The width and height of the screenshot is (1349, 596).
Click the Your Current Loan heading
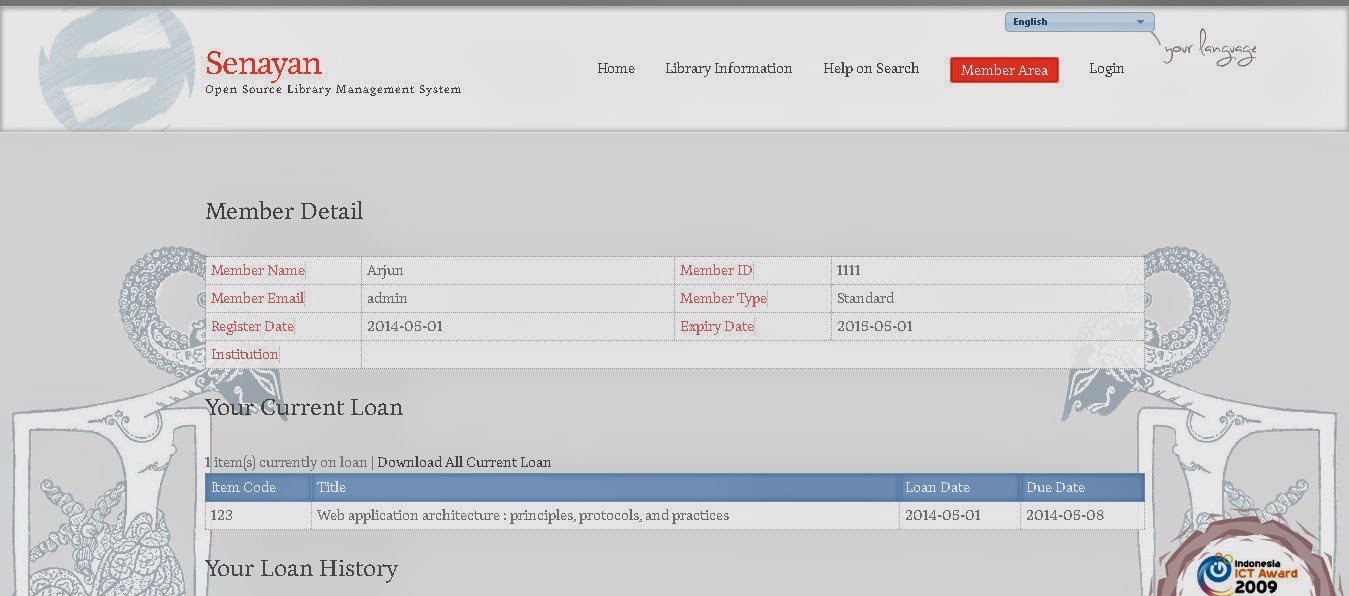pyautogui.click(x=304, y=407)
